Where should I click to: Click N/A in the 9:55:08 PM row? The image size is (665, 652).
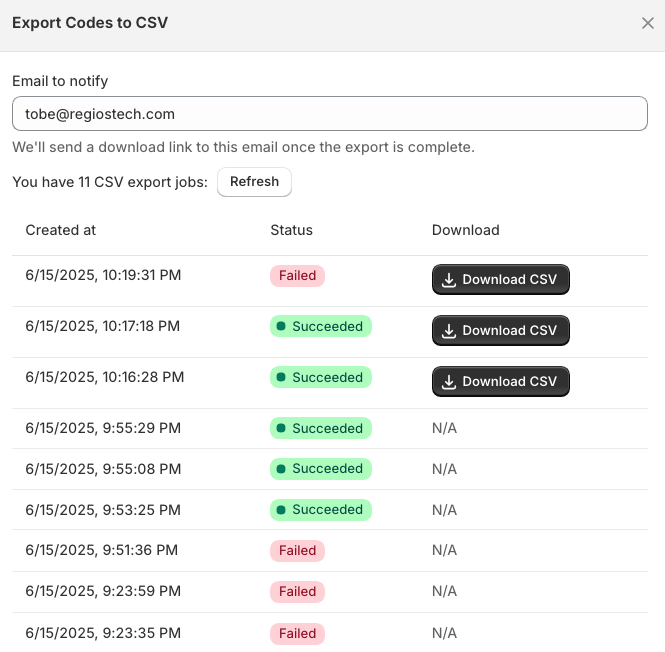pos(444,469)
